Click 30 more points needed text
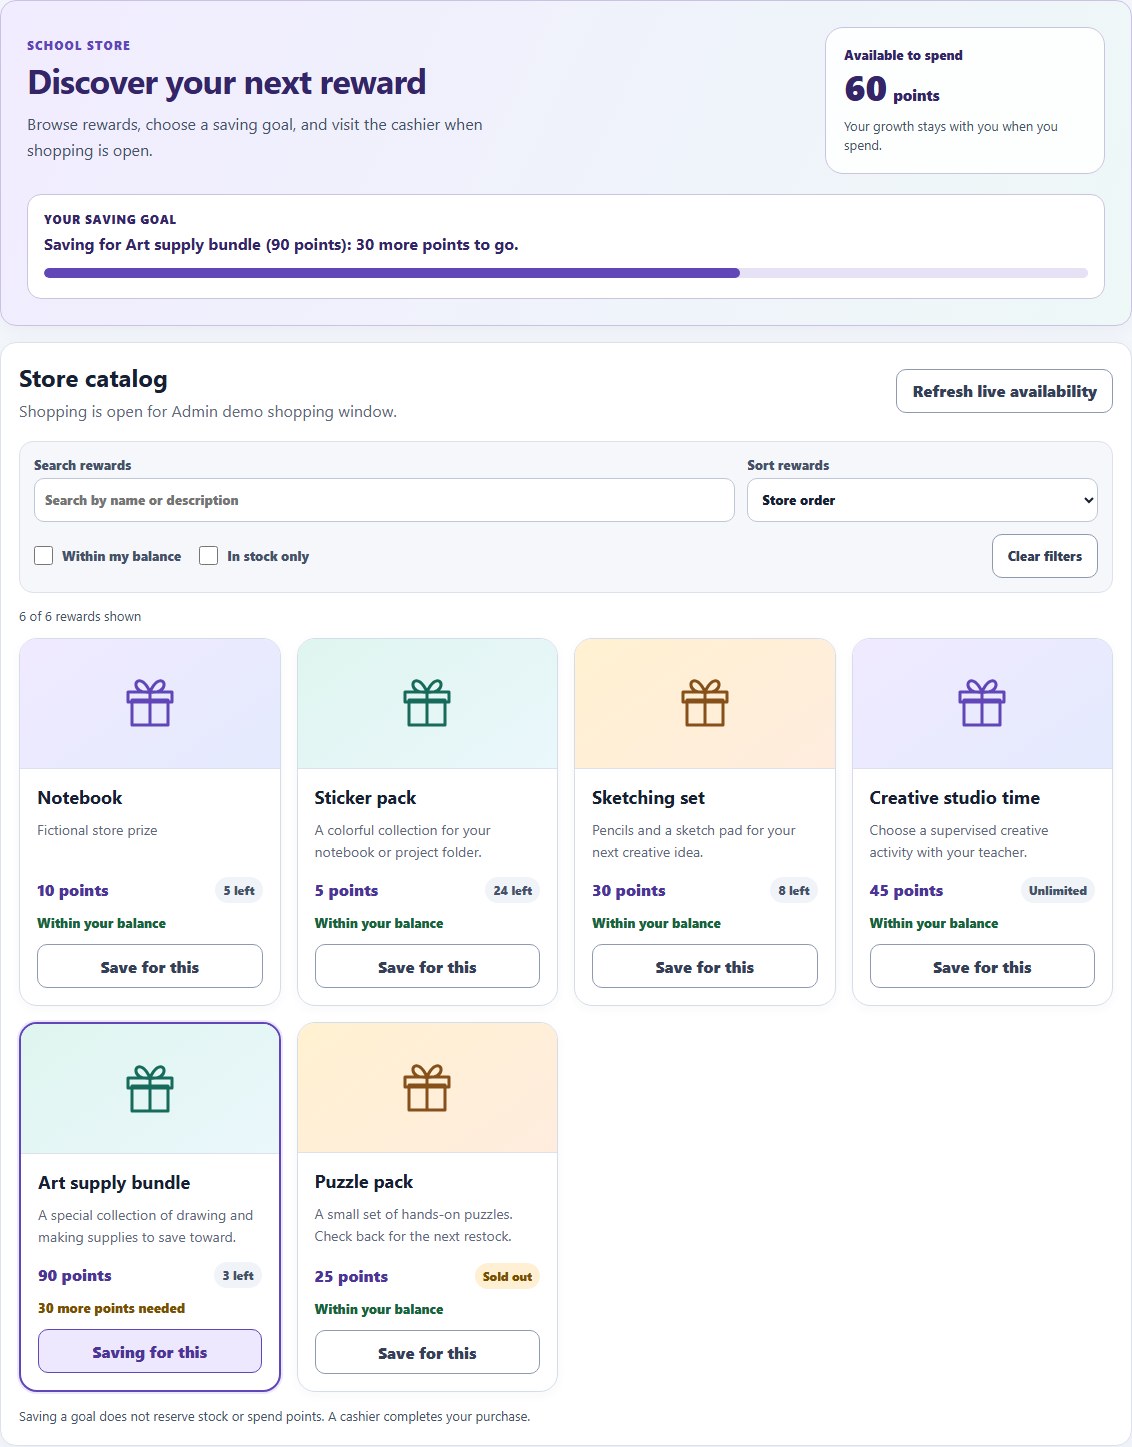 [x=111, y=1308]
